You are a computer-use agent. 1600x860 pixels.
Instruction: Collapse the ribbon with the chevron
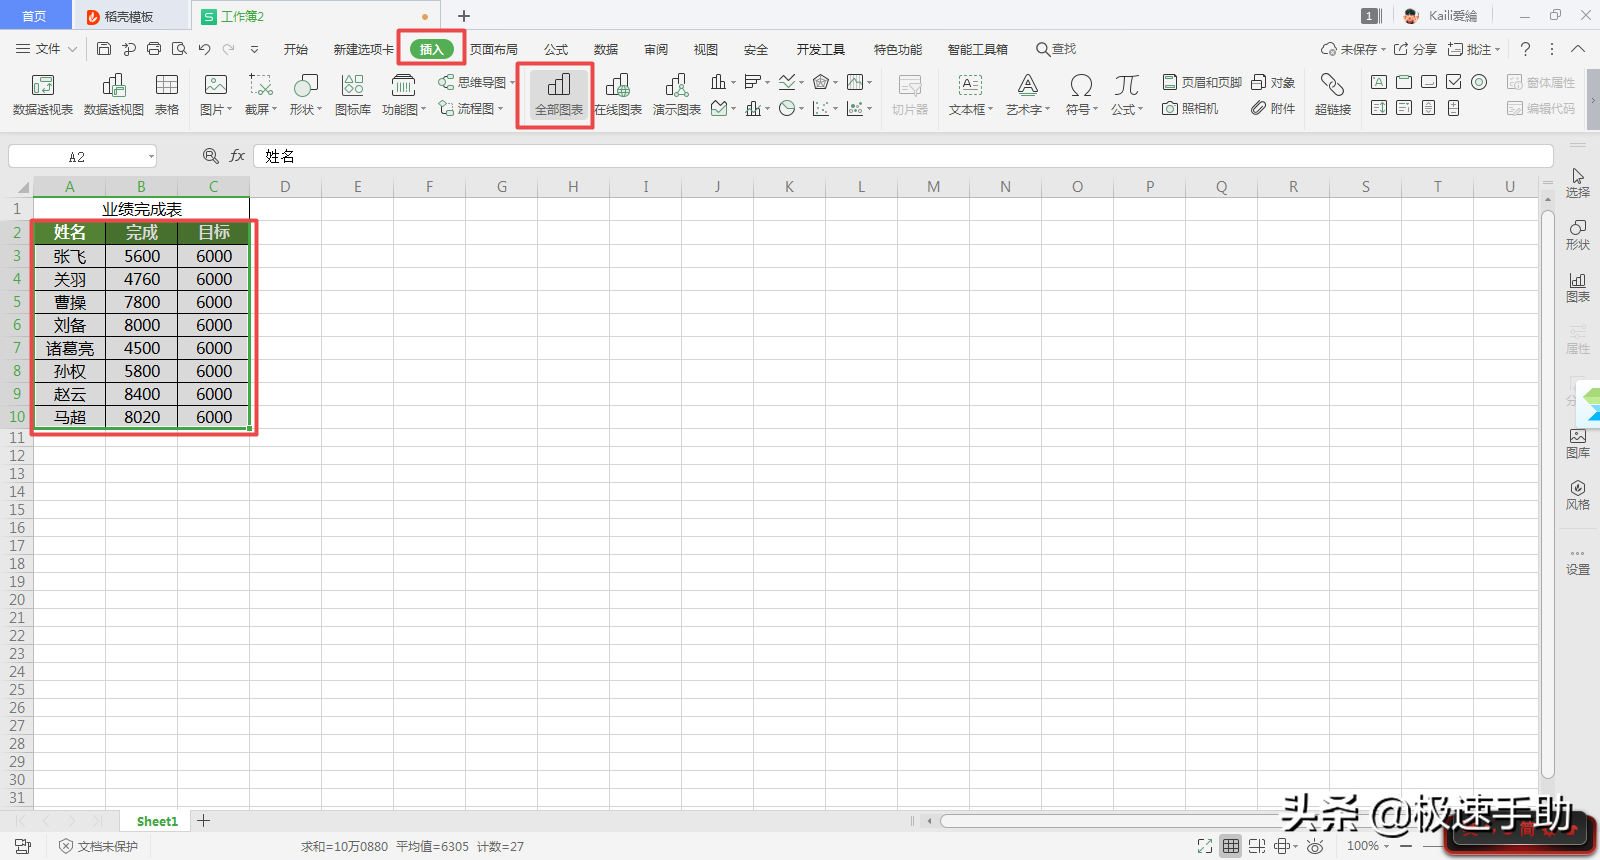[1578, 49]
